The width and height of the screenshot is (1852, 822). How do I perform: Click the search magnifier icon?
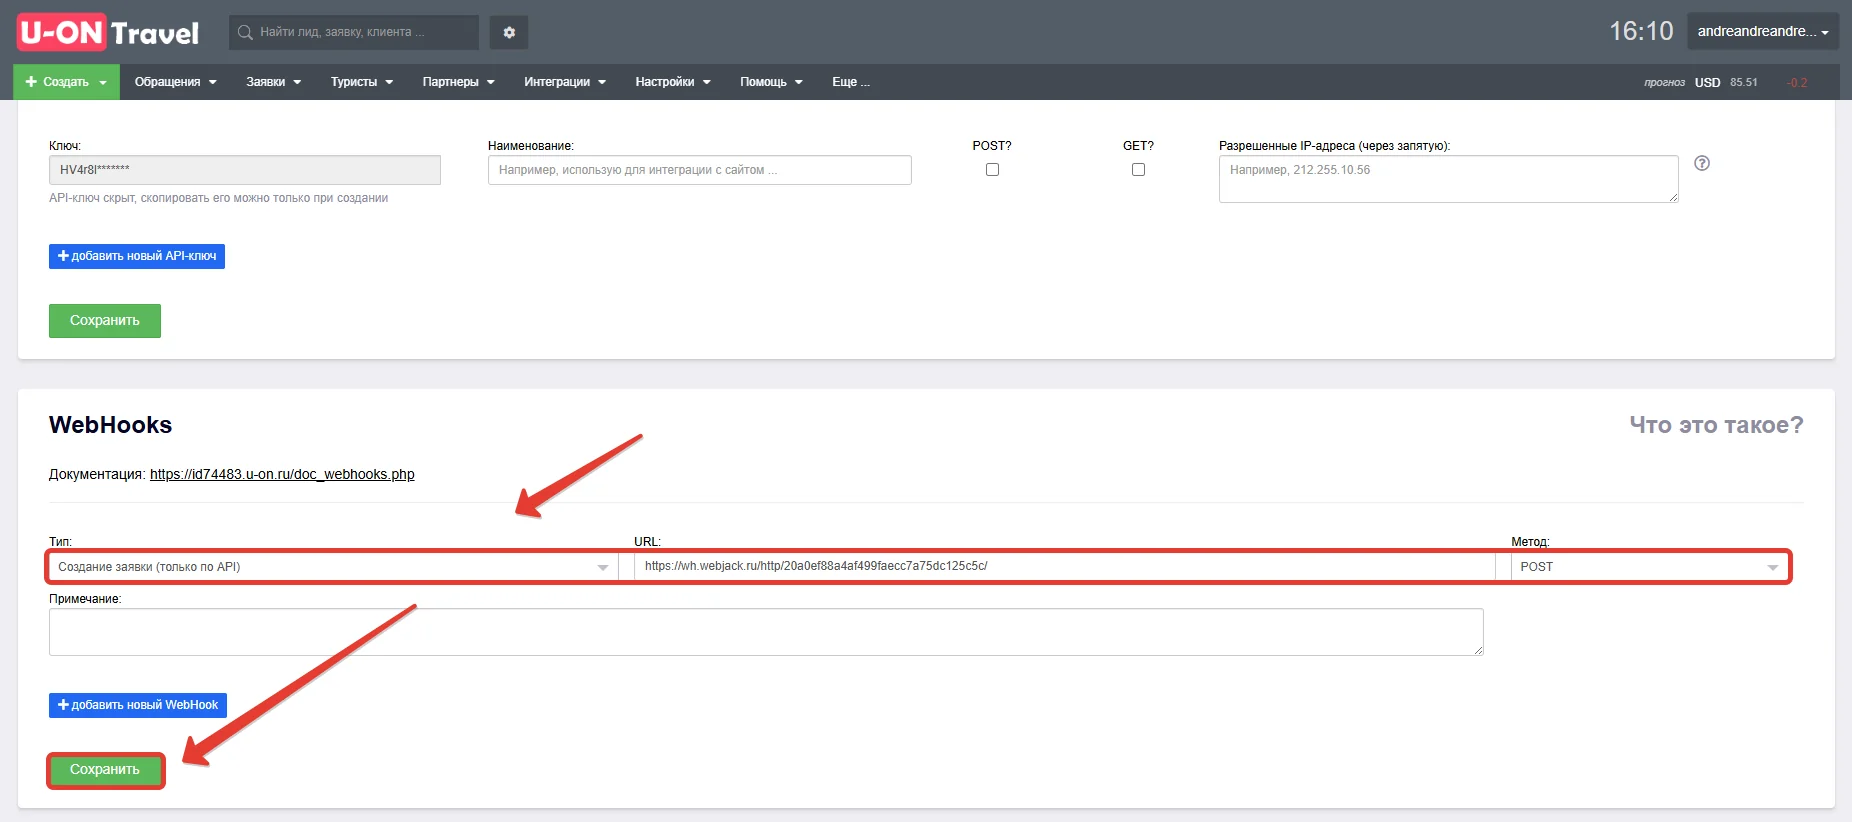coord(245,32)
